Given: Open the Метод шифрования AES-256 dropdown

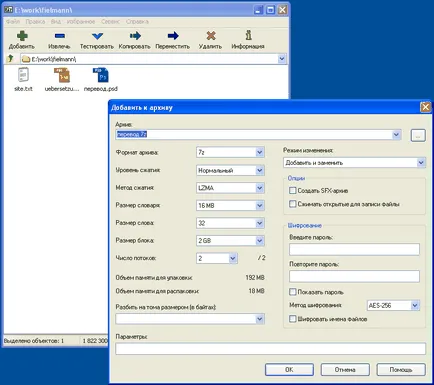Looking at the screenshot, I should click(415, 305).
